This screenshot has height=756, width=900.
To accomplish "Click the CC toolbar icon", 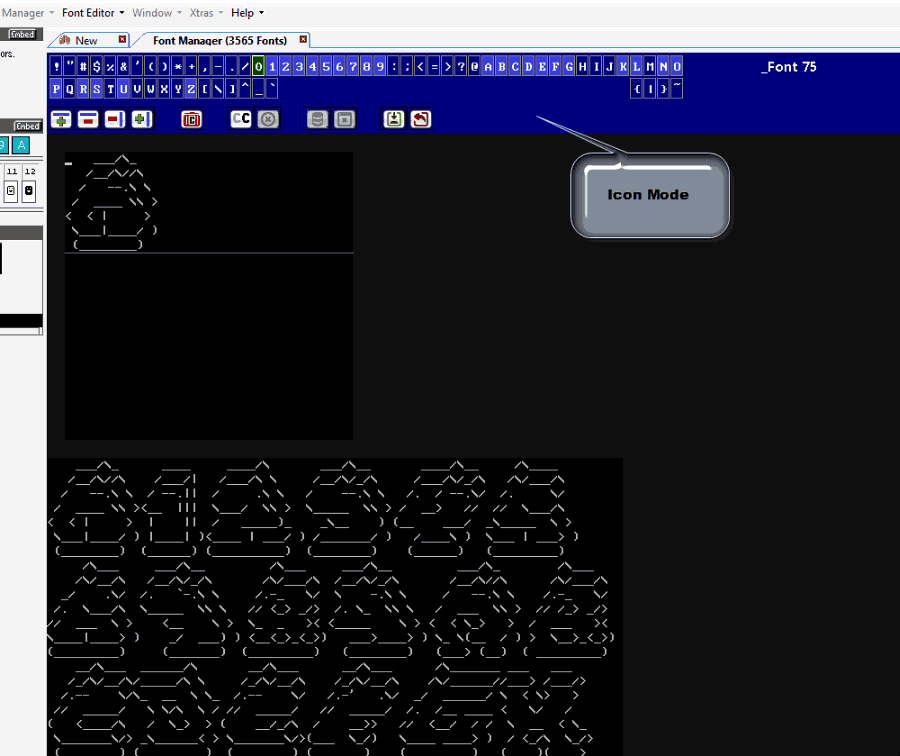I will (241, 119).
